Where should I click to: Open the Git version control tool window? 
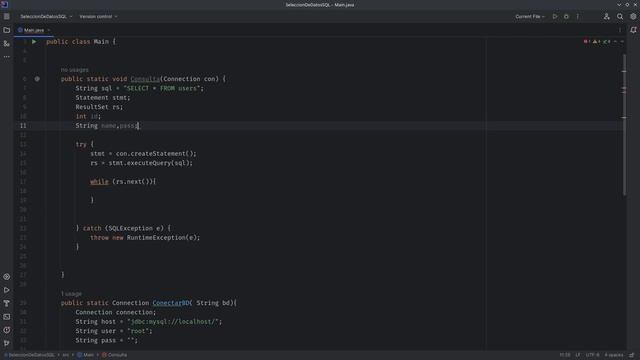point(7,343)
